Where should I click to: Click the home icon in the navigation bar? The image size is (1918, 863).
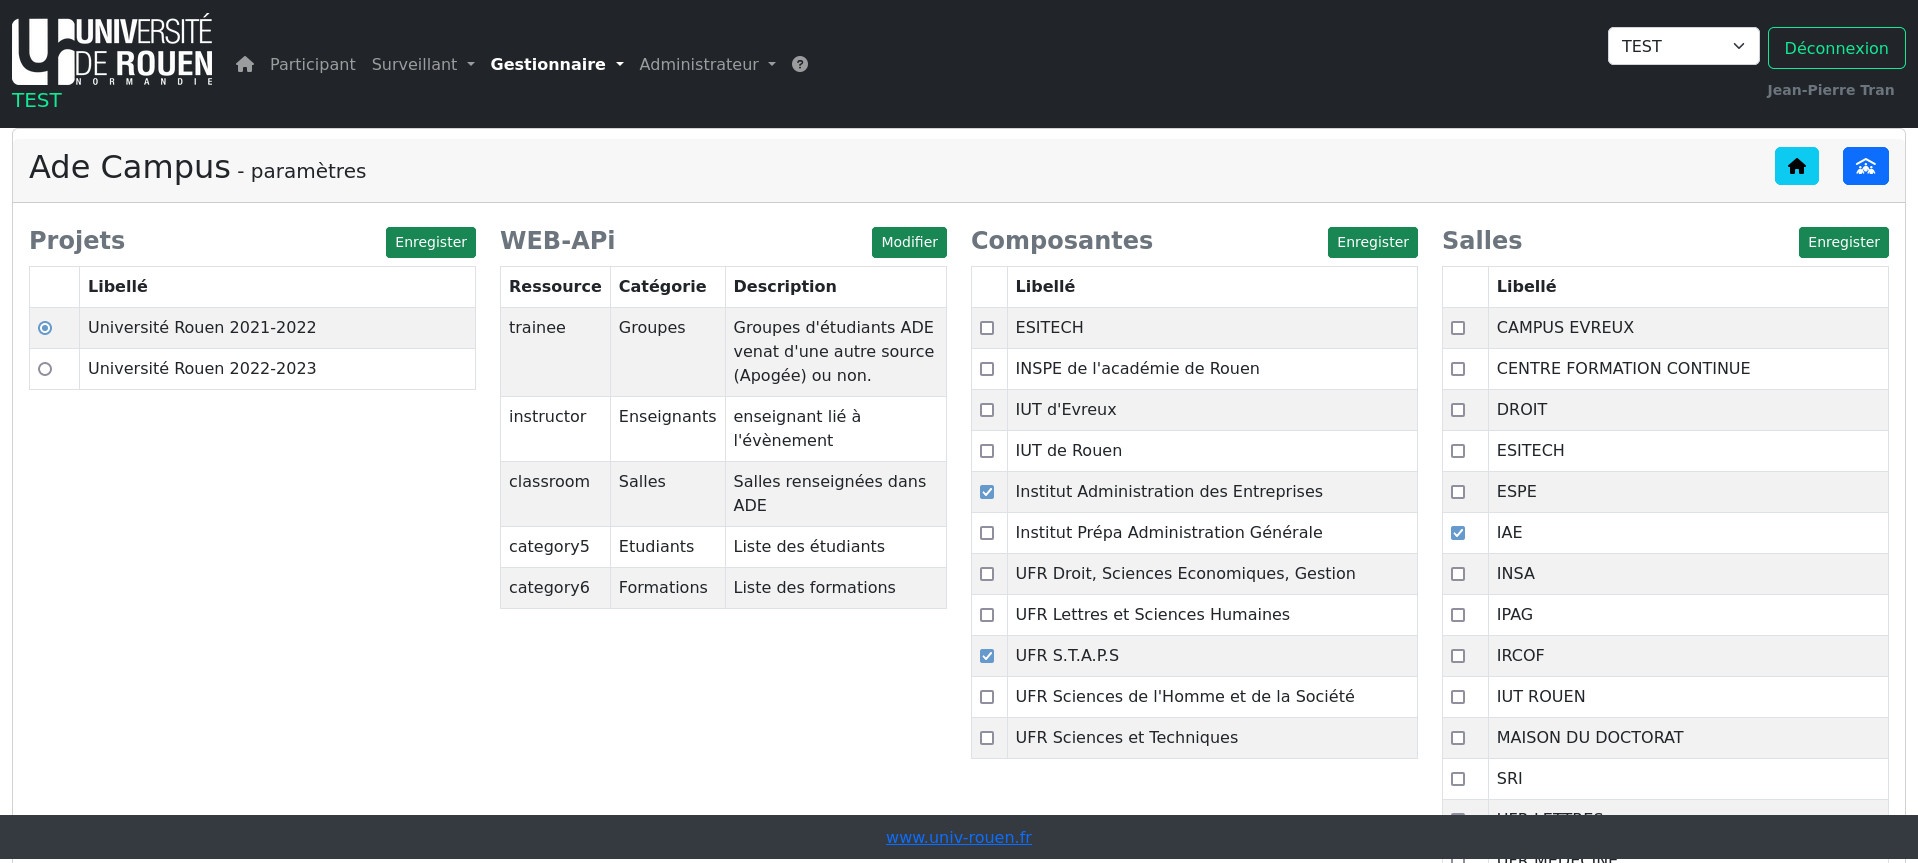[245, 64]
